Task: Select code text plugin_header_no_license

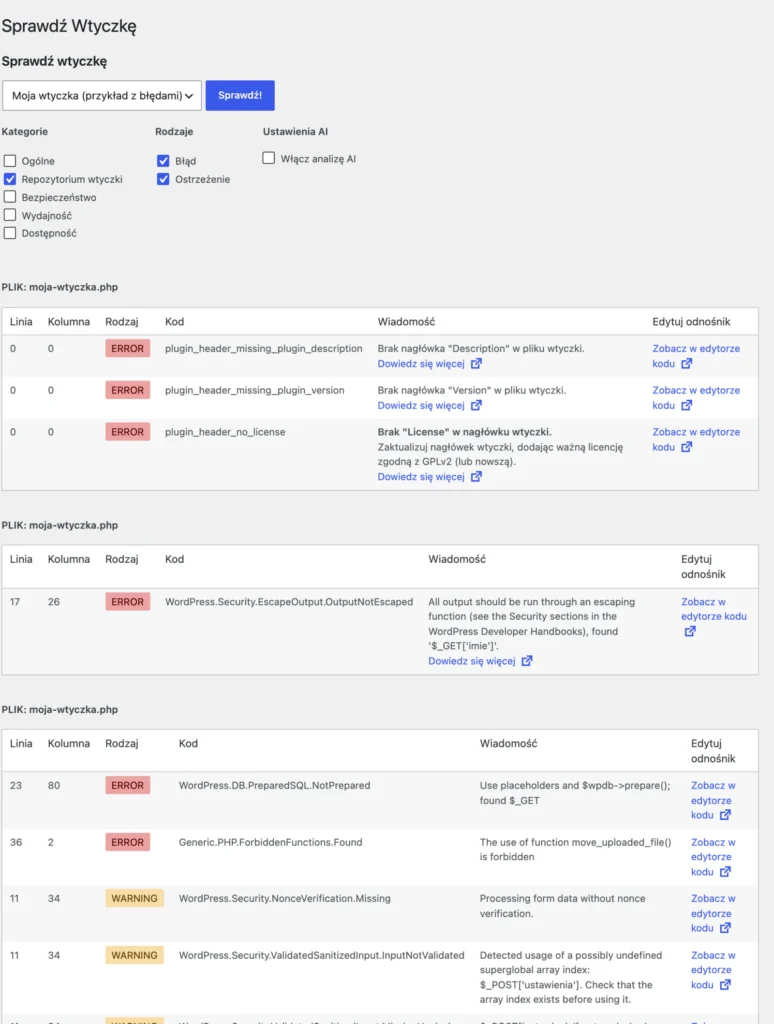Action: click(x=225, y=432)
